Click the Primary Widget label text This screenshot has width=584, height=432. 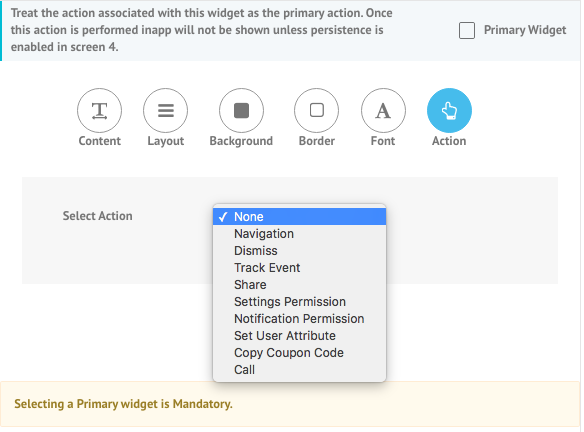[525, 30]
